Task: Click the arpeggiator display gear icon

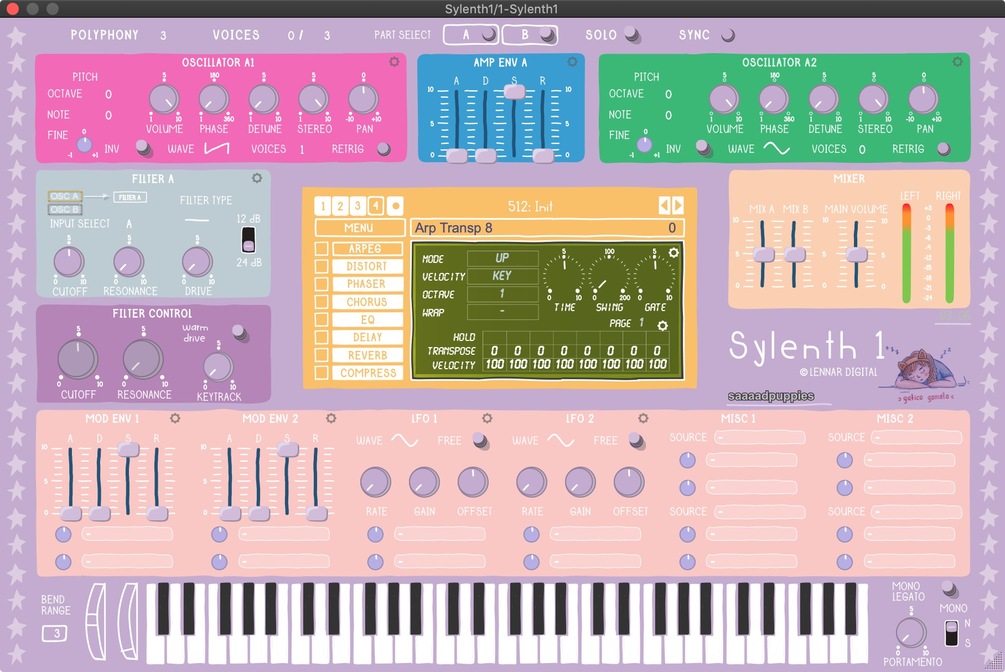Action: pyautogui.click(x=674, y=253)
